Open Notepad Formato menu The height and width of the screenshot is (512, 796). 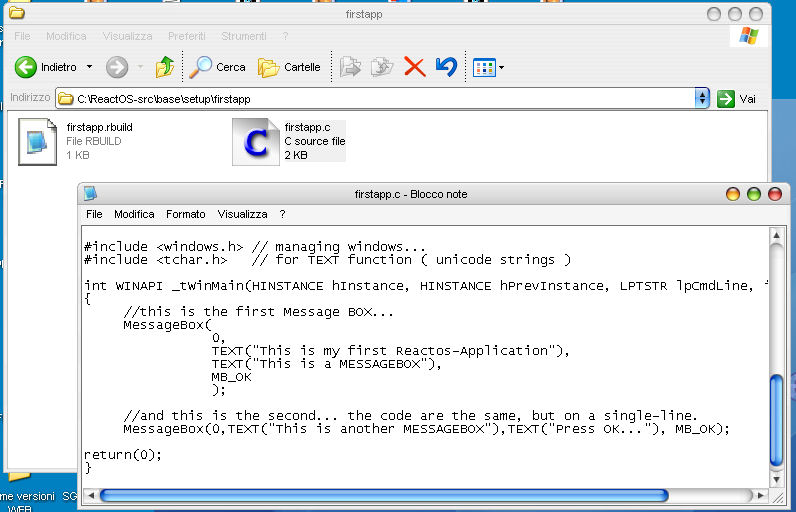(185, 214)
